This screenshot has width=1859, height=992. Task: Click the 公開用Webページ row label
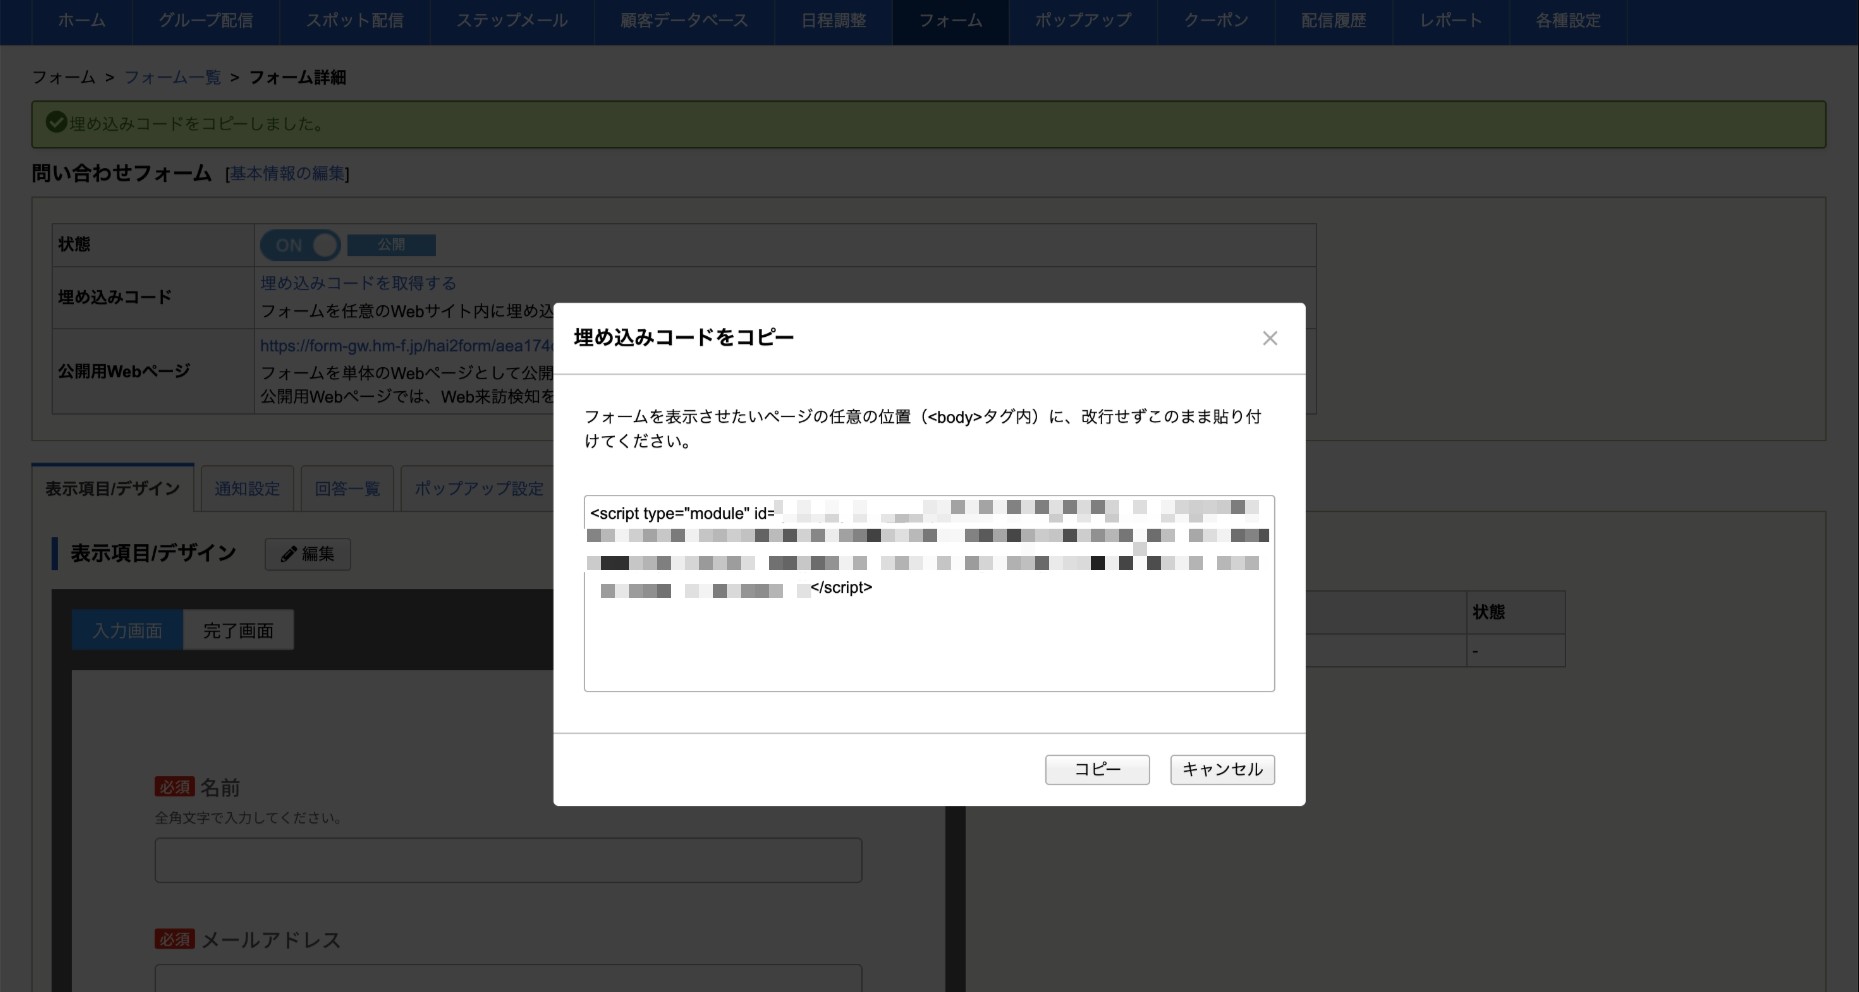click(124, 371)
